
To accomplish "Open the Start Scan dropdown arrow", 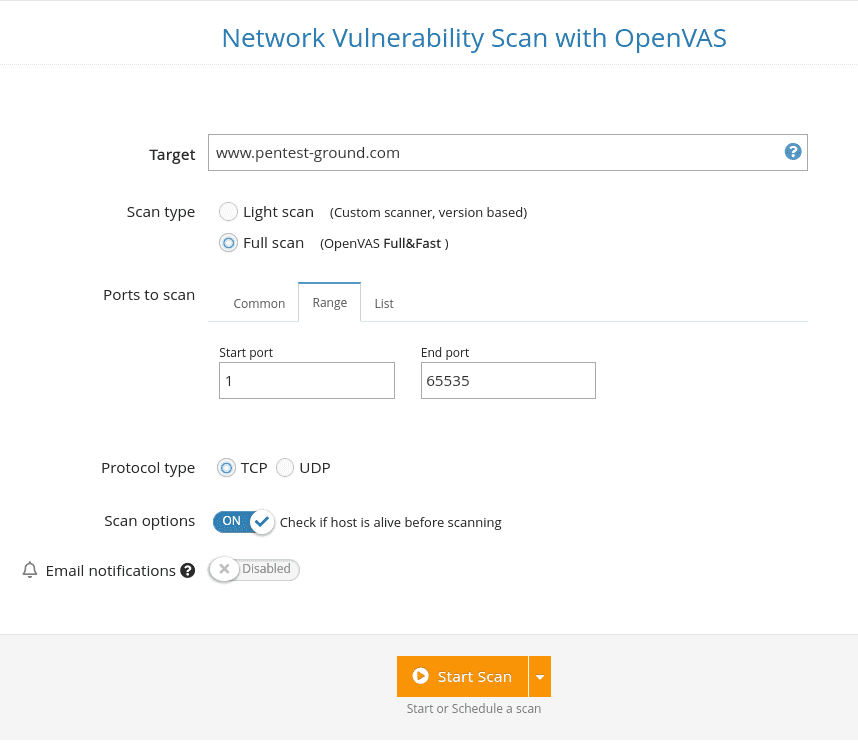I will pyautogui.click(x=540, y=676).
